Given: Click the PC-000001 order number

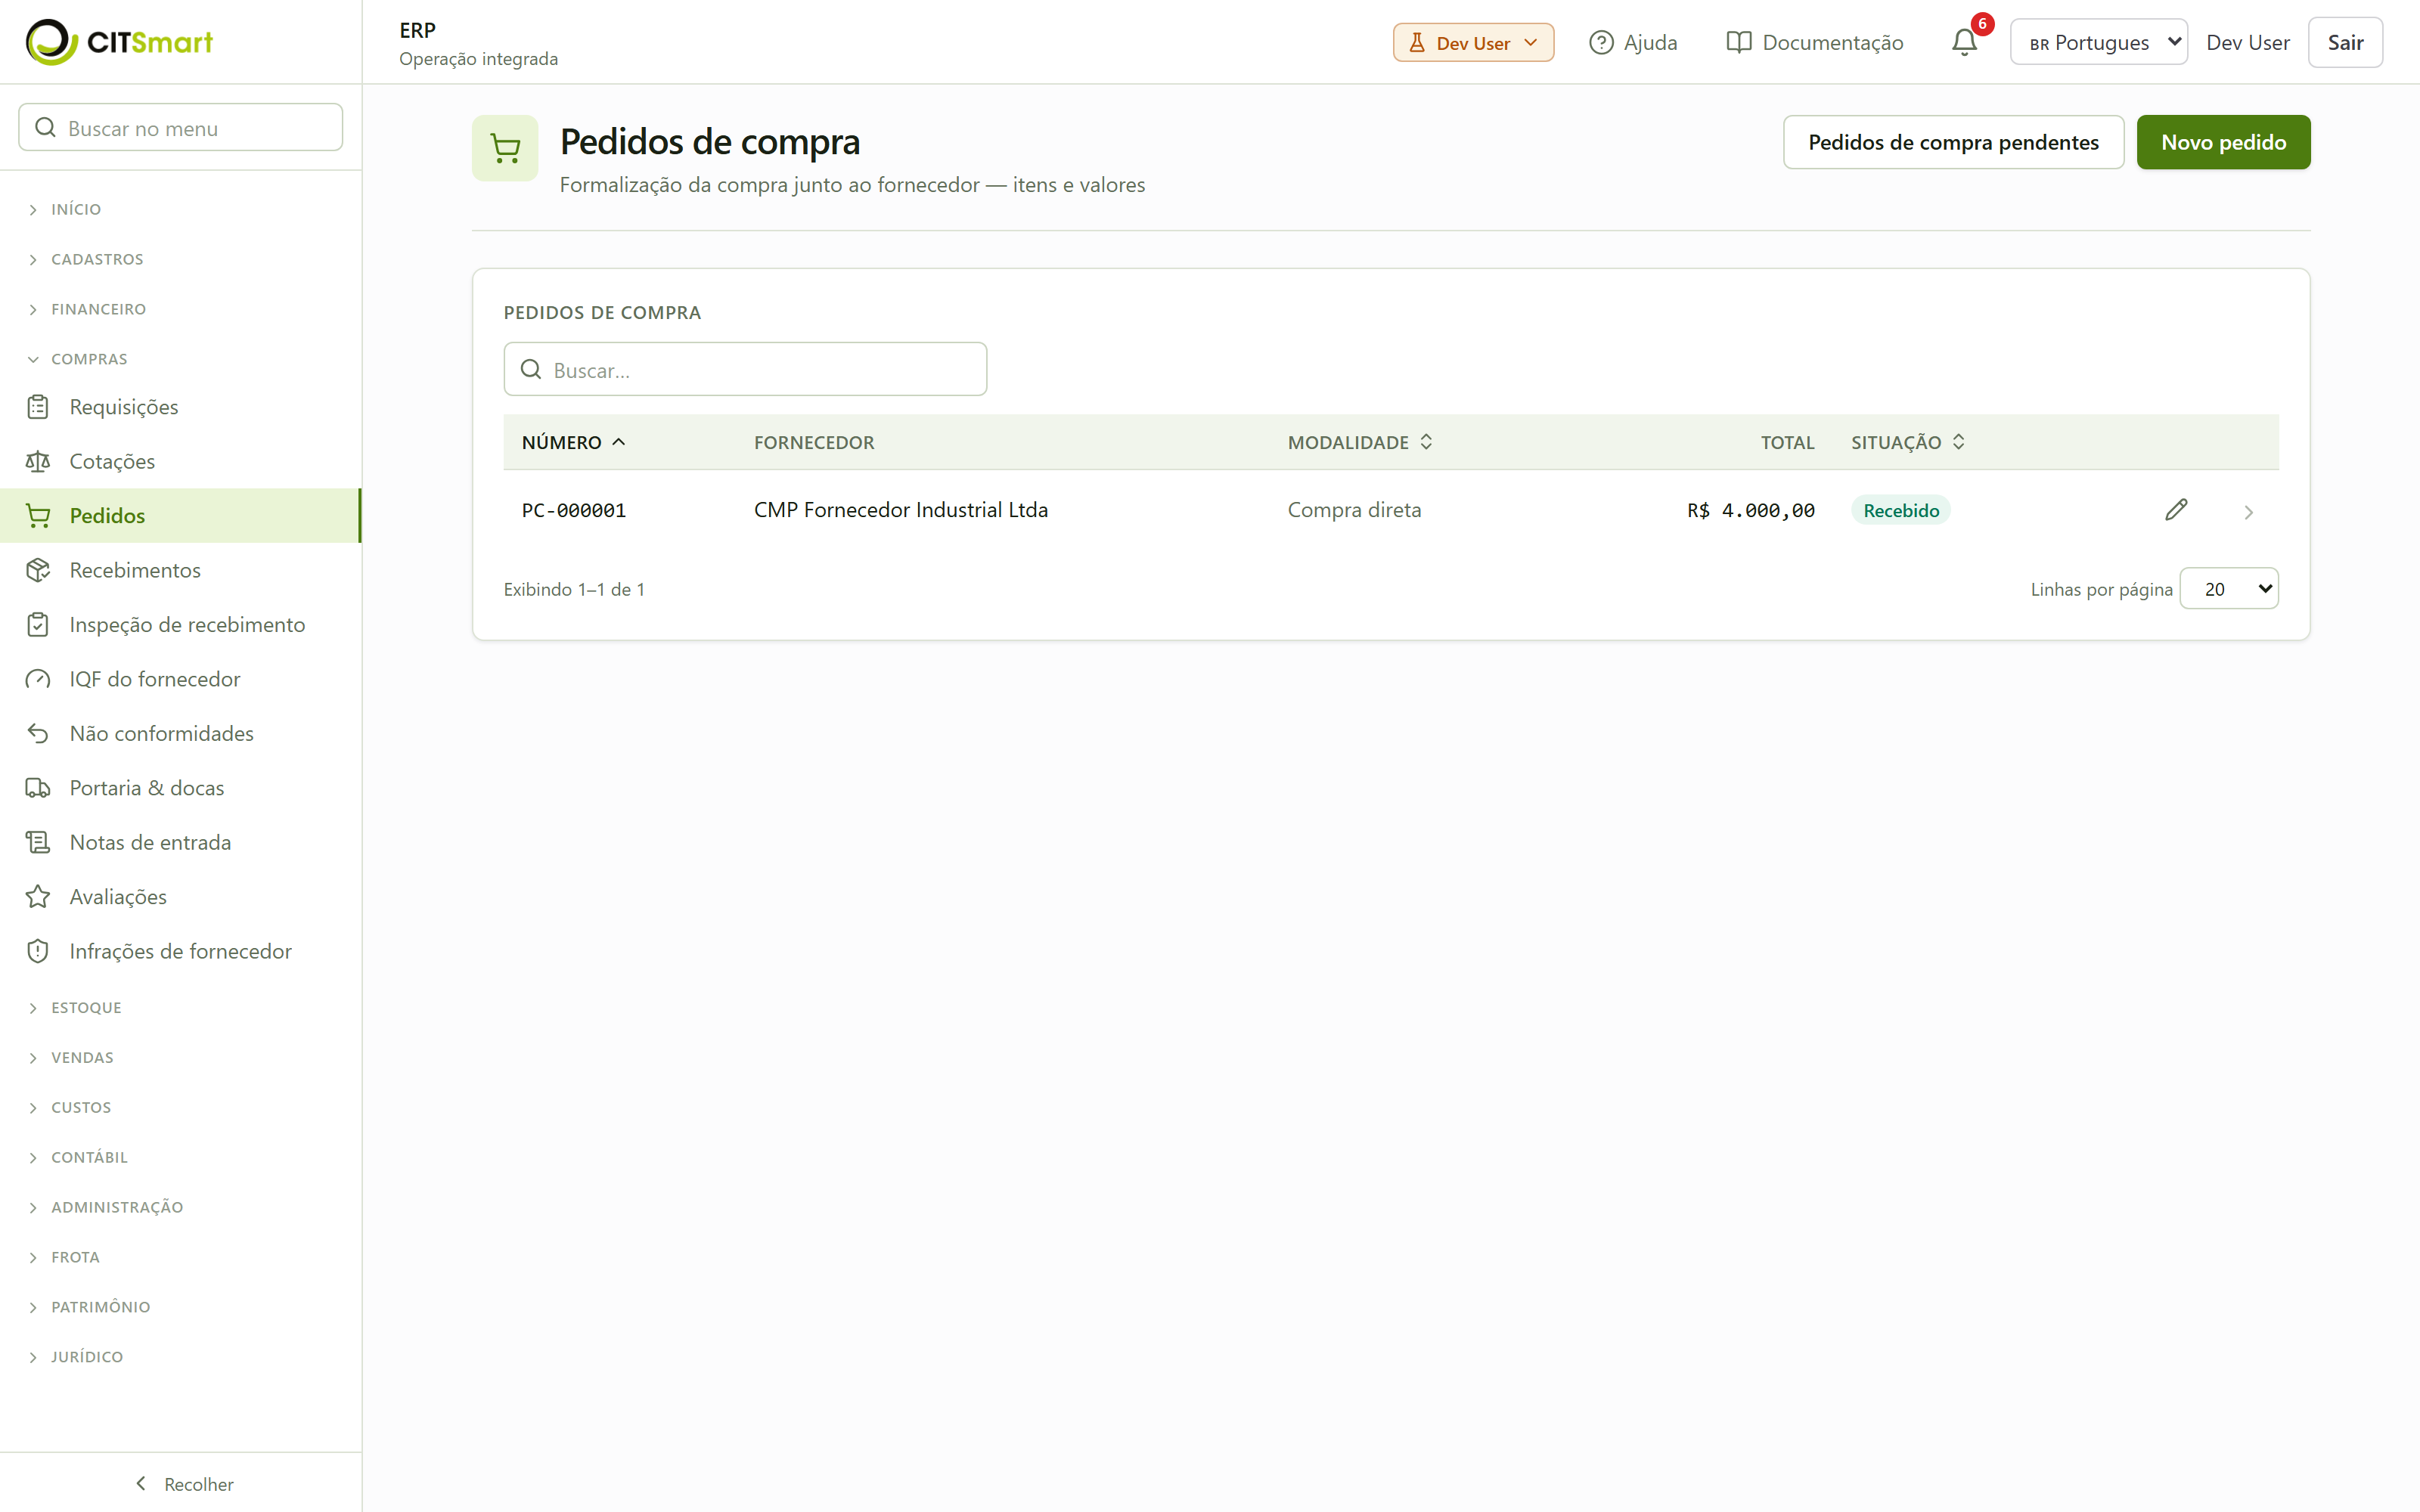Looking at the screenshot, I should [x=574, y=510].
